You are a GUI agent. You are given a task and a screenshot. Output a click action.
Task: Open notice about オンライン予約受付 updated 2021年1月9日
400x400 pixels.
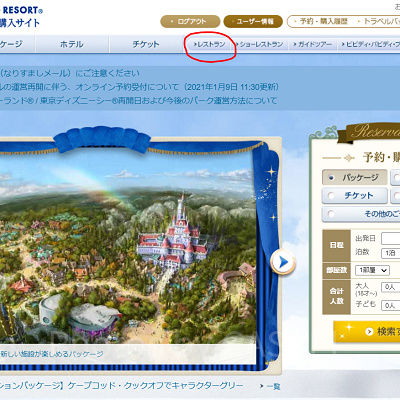pyautogui.click(x=139, y=87)
